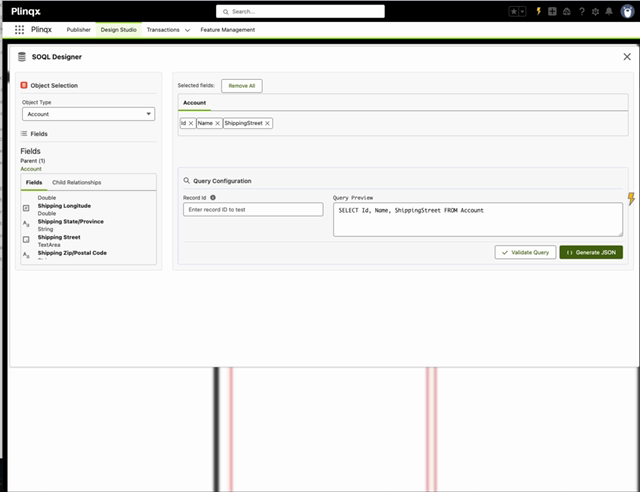Image resolution: width=640 pixels, height=492 pixels.
Task: Click the Record Id info icon
Action: coord(213,198)
